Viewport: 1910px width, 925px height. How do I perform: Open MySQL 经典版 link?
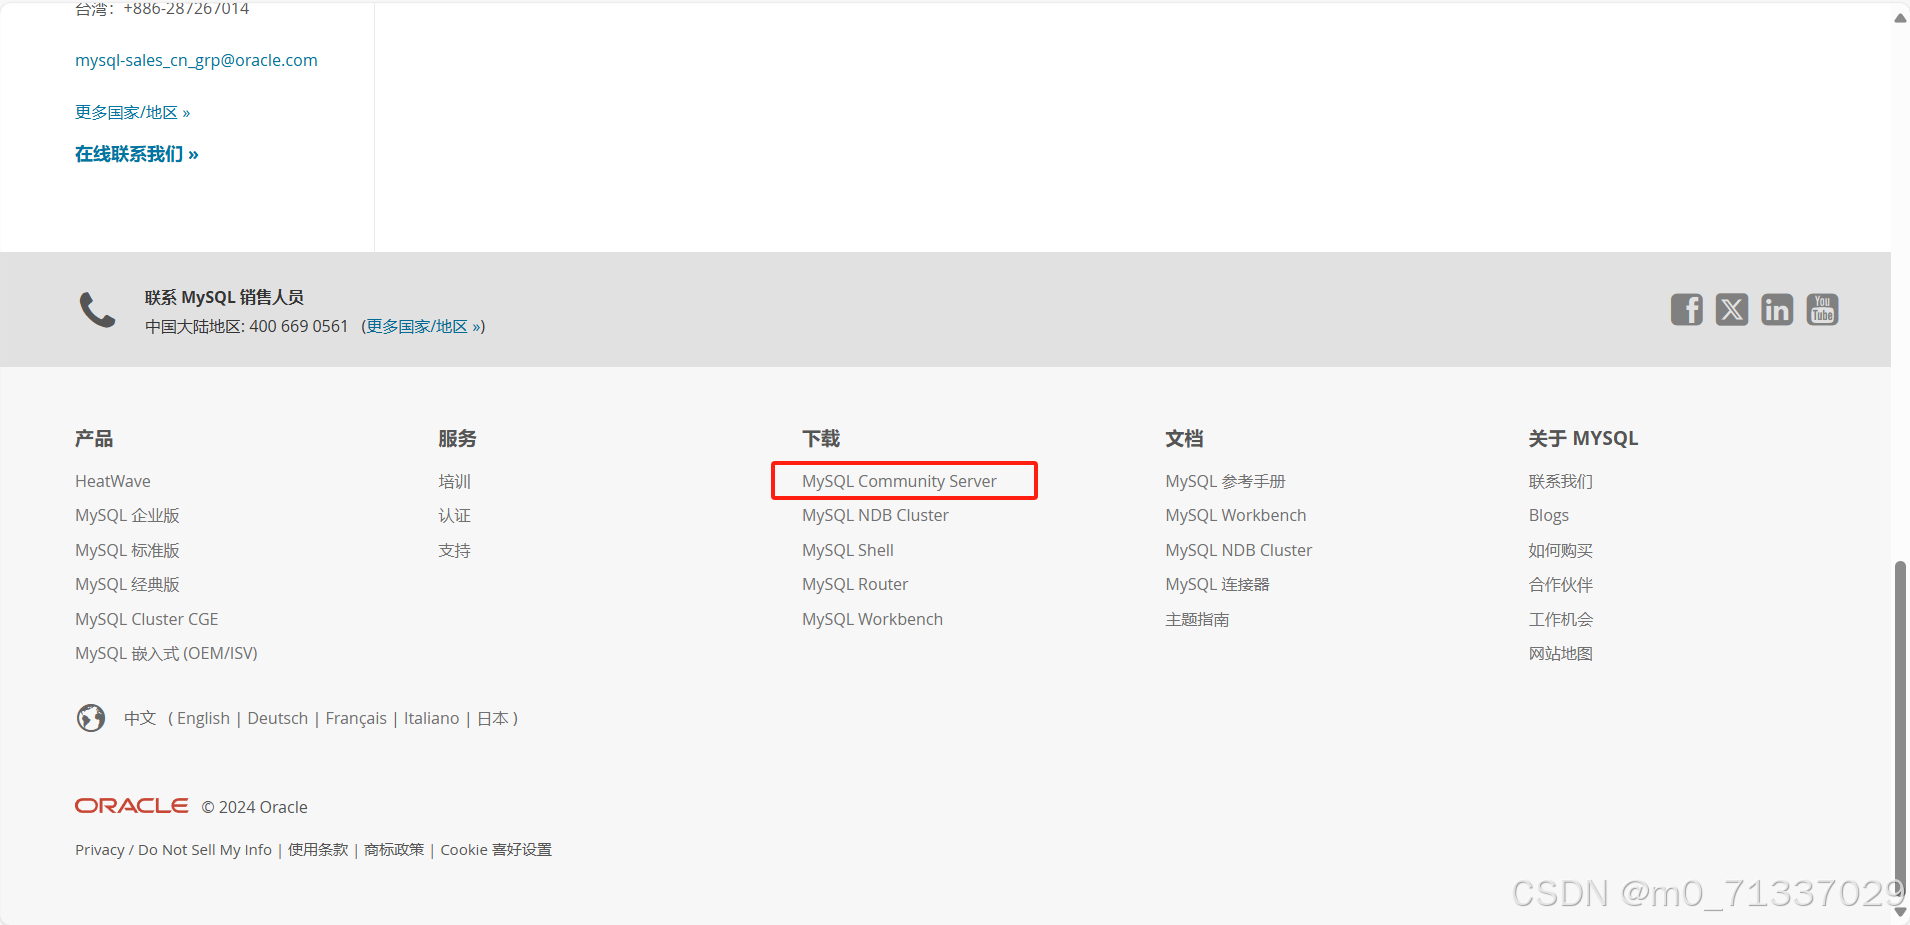pos(127,584)
